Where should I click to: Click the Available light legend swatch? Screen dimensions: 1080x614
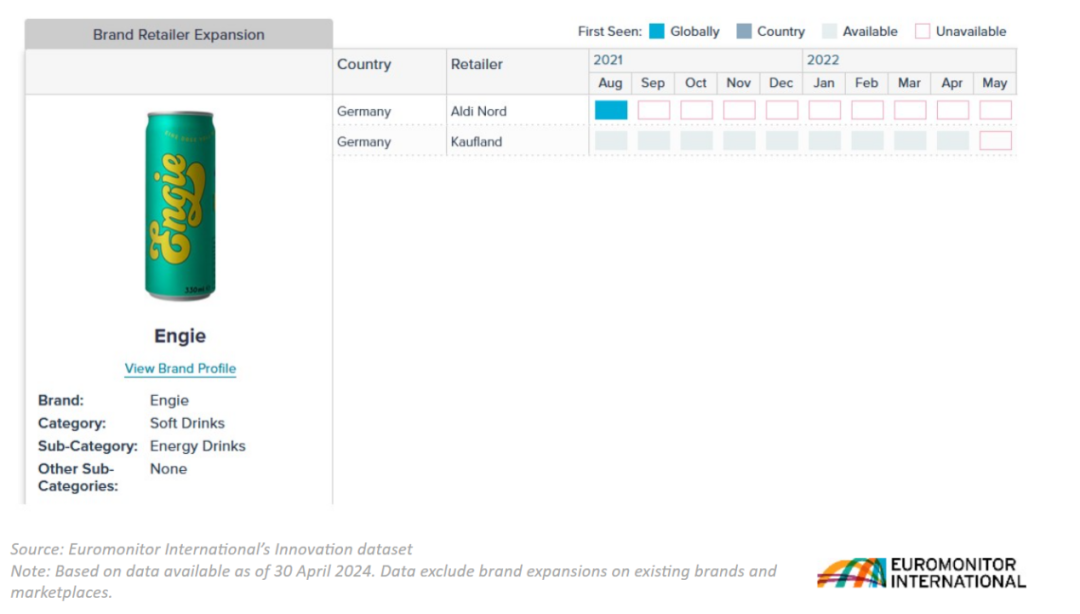pos(829,31)
